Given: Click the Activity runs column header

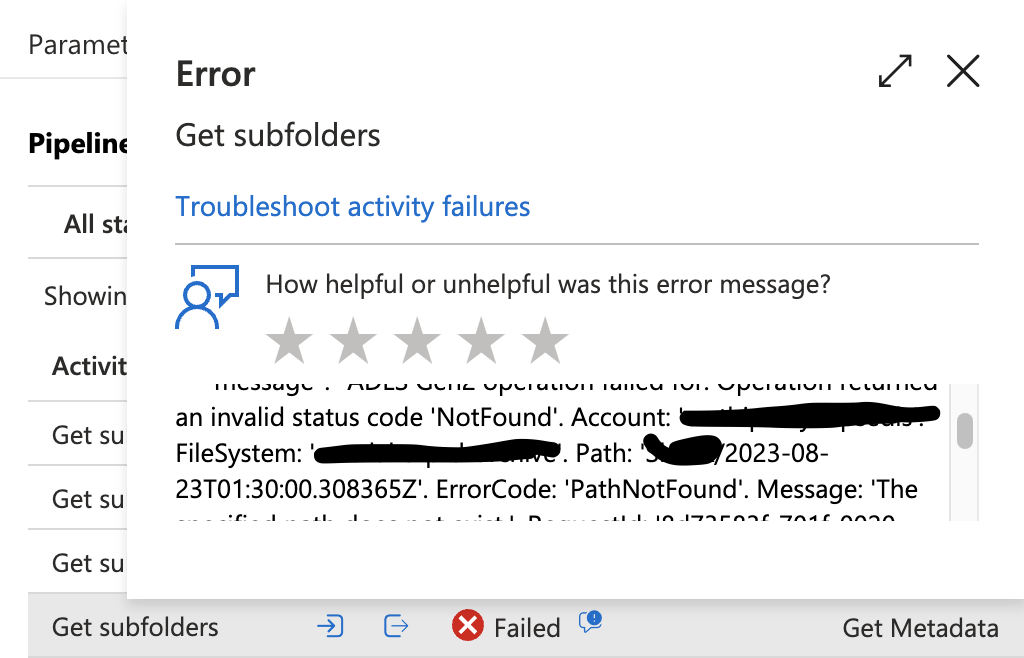Looking at the screenshot, I should click(90, 367).
